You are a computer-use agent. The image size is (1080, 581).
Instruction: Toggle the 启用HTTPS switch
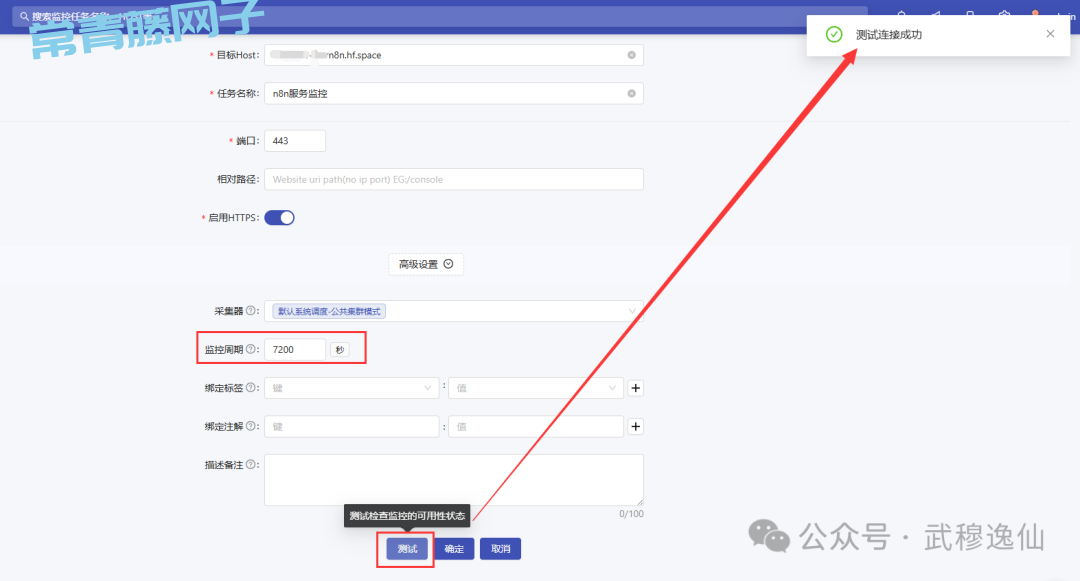(x=279, y=218)
